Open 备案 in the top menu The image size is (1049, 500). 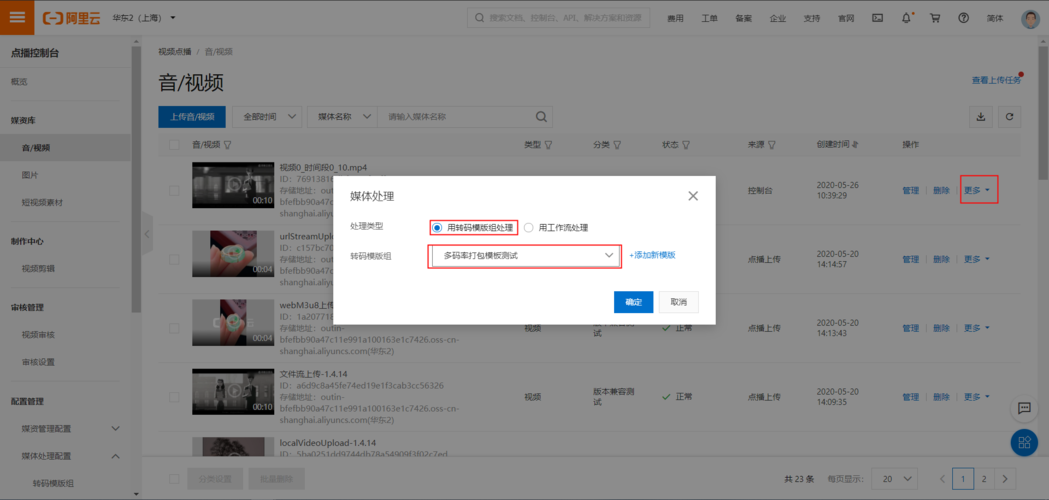[x=743, y=18]
